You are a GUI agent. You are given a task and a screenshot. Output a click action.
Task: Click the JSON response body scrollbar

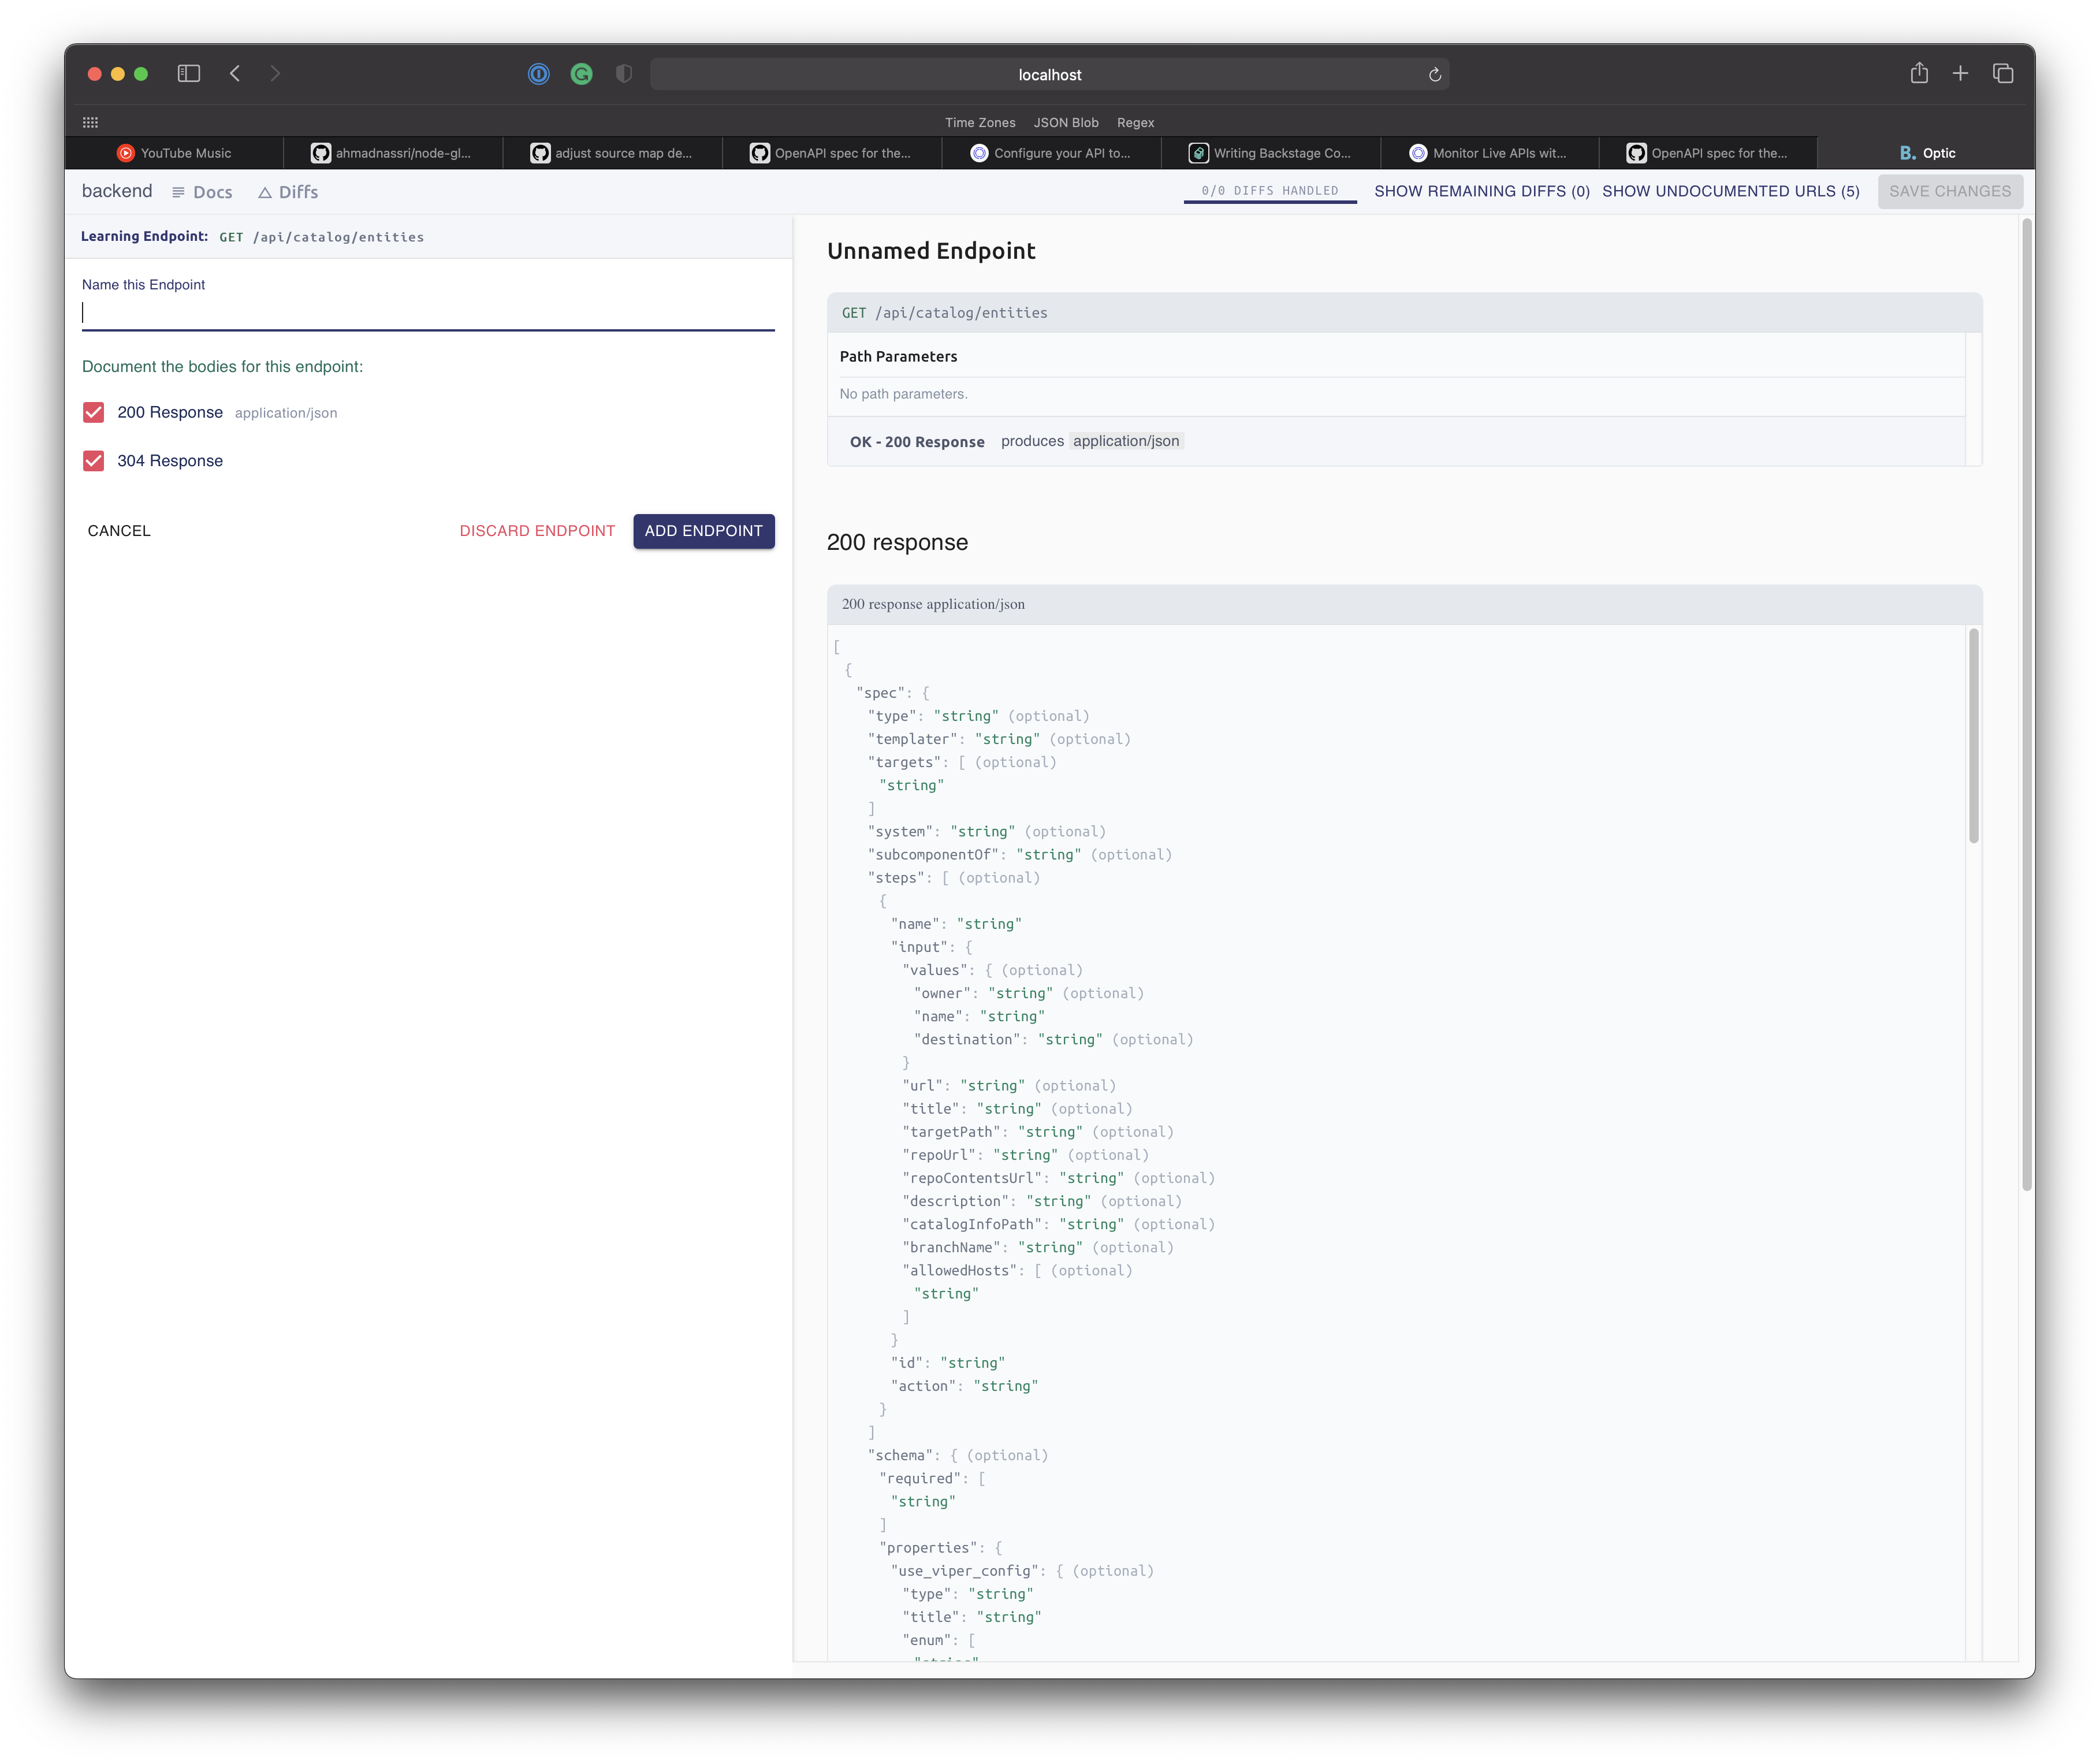pos(1973,736)
